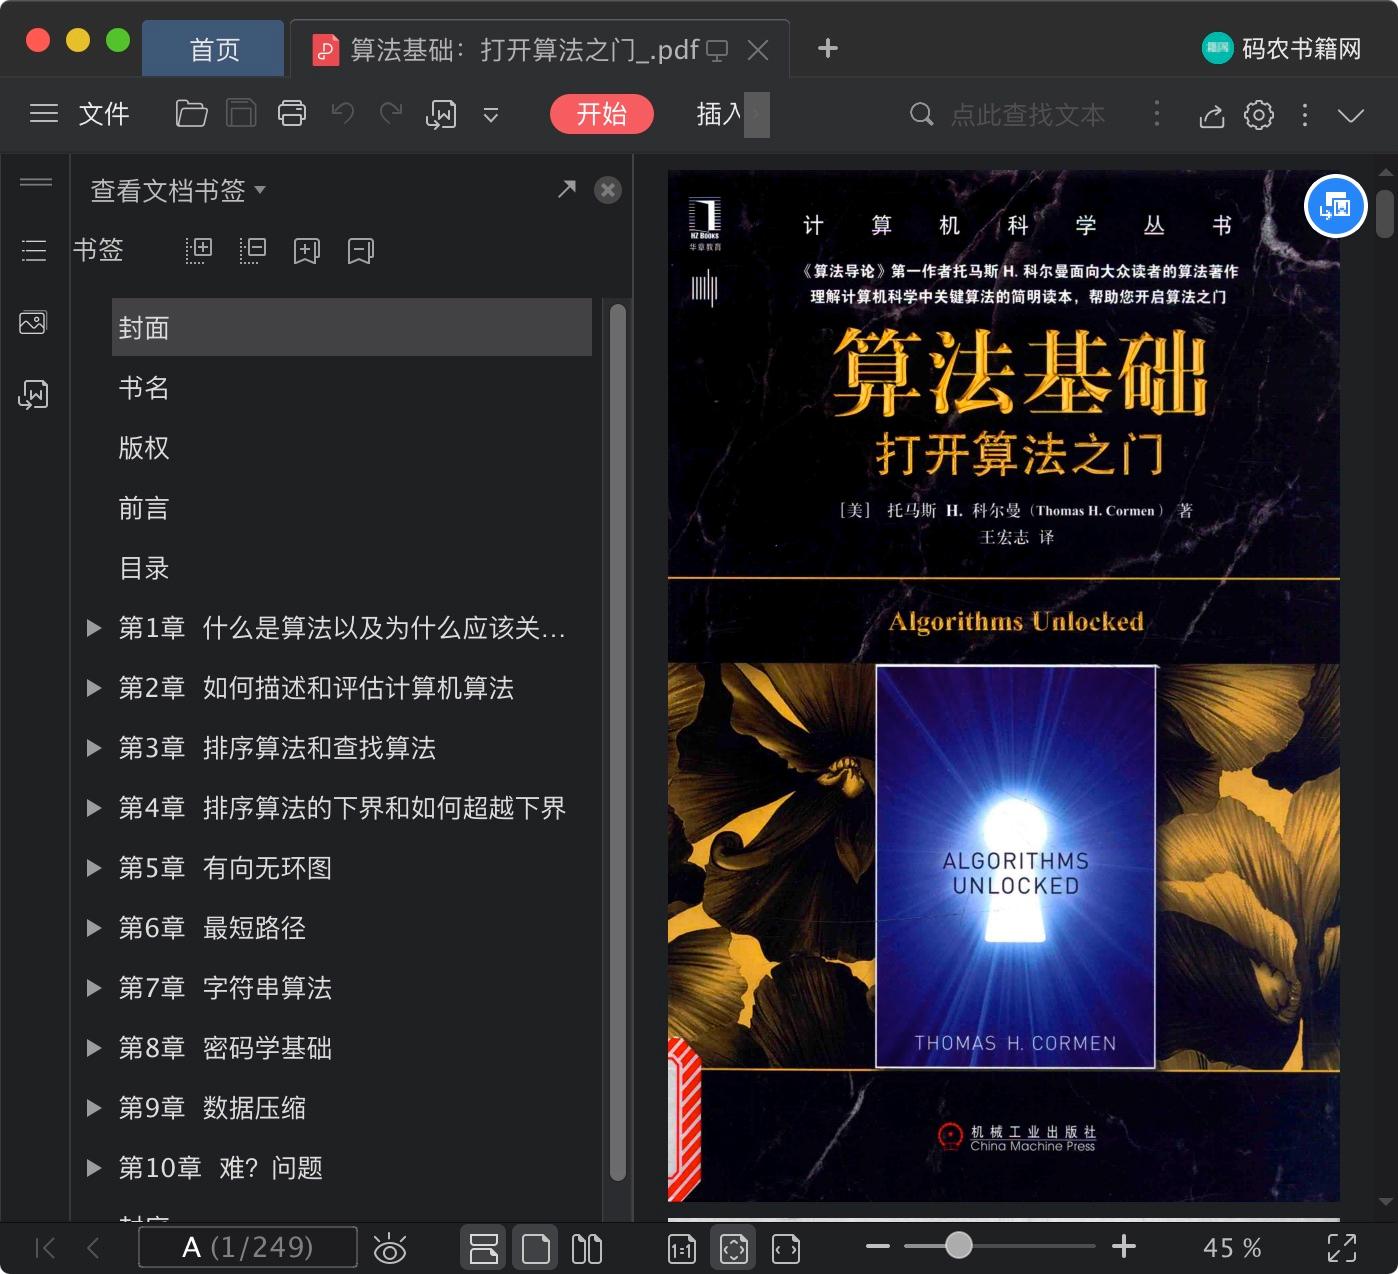Open the more options vertical dots near gear
The width and height of the screenshot is (1398, 1274).
tap(1305, 115)
